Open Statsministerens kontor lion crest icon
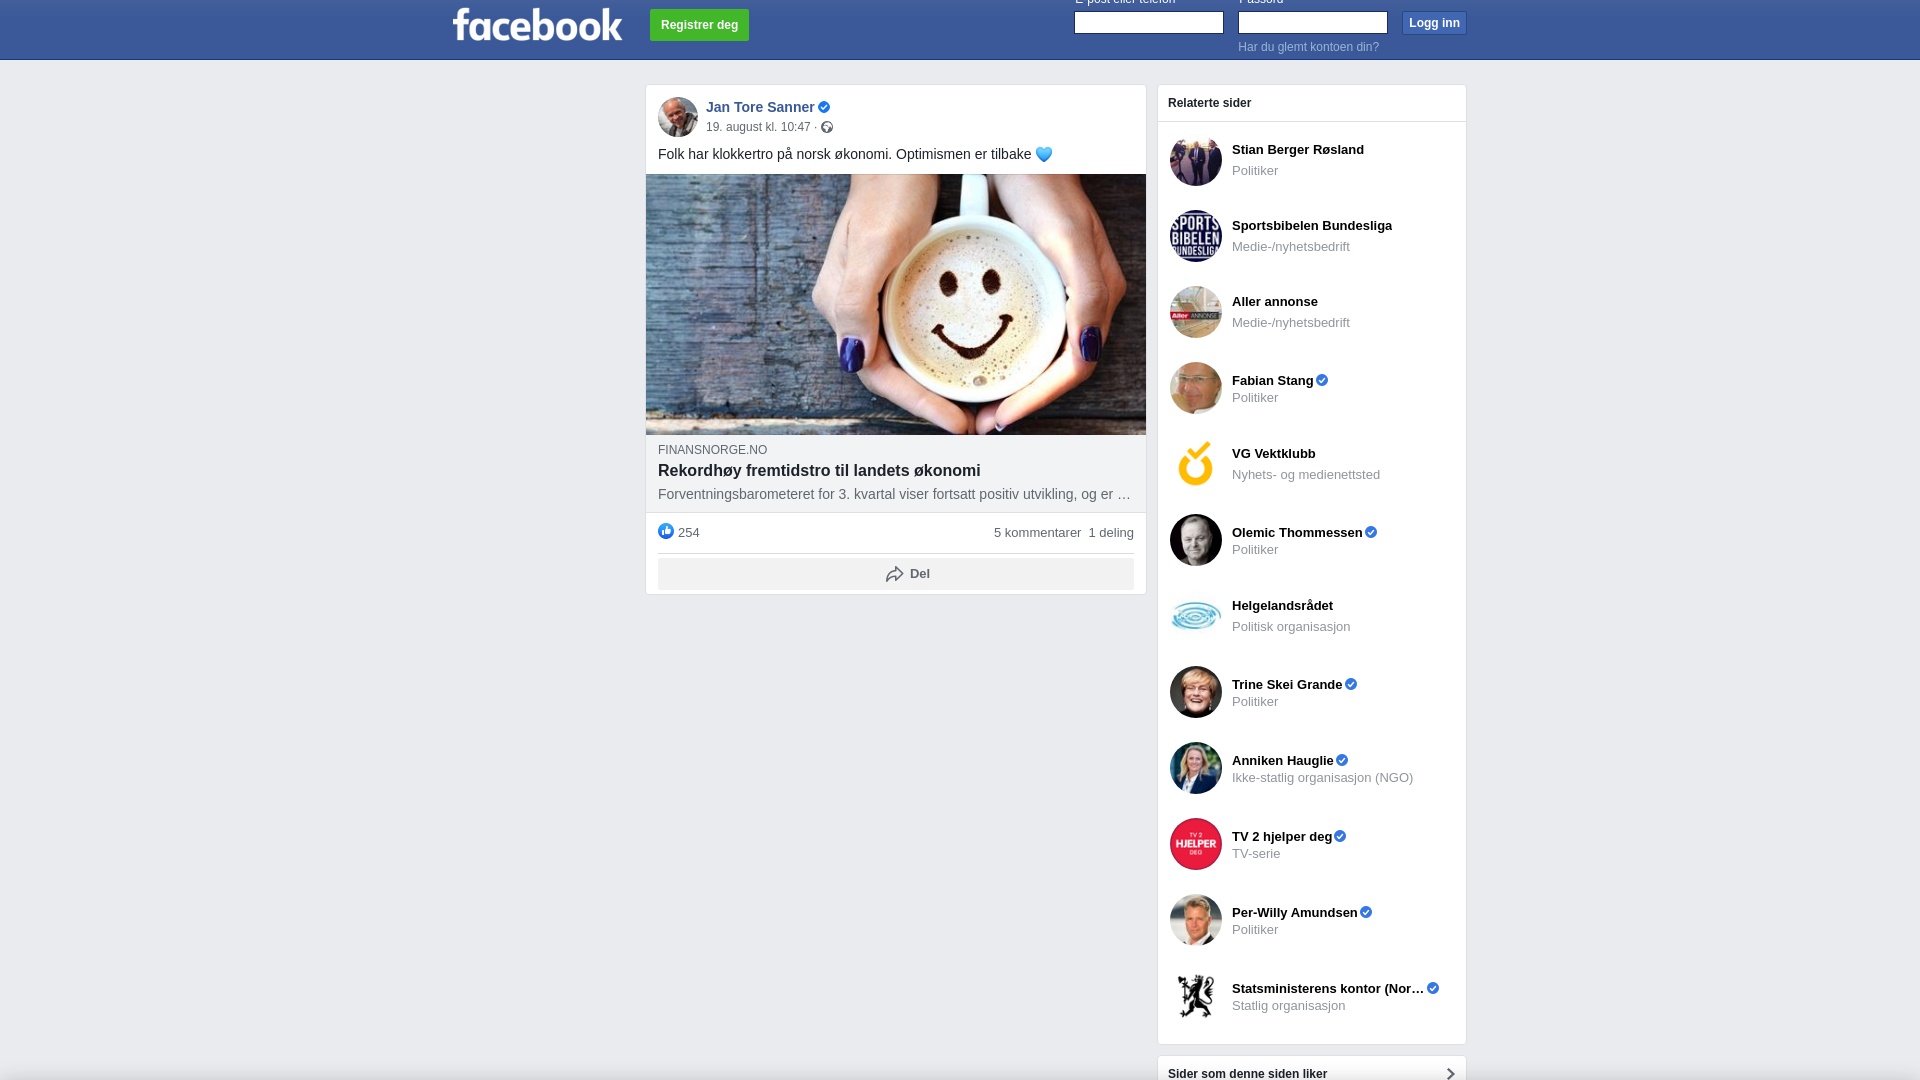The height and width of the screenshot is (1080, 1920). 1196,996
